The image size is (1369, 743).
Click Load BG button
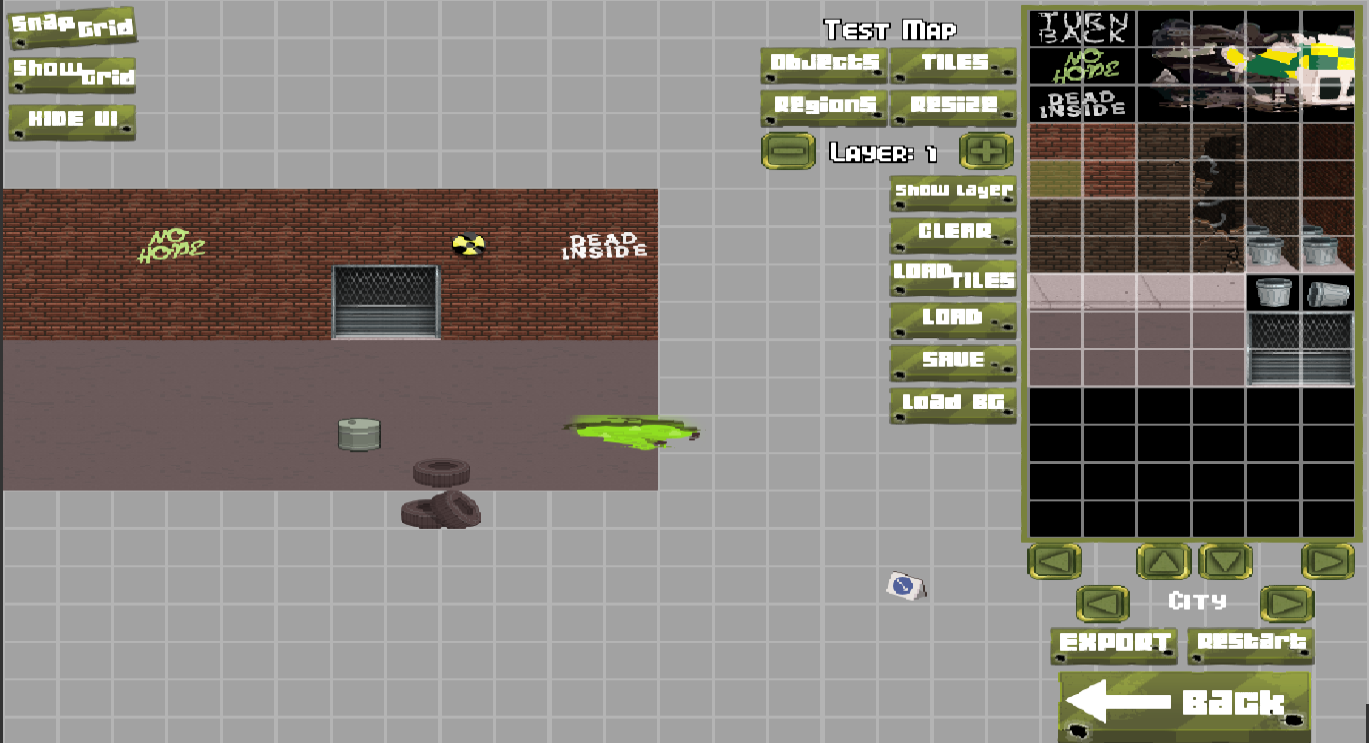point(953,405)
